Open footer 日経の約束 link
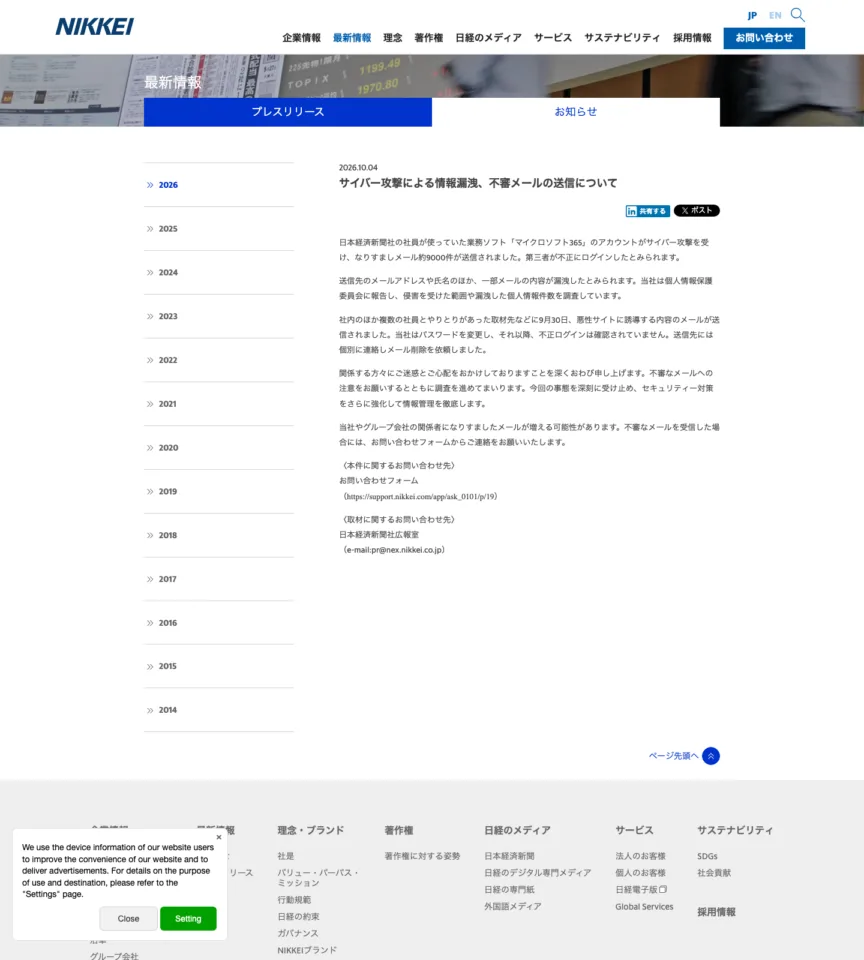 (x=298, y=917)
